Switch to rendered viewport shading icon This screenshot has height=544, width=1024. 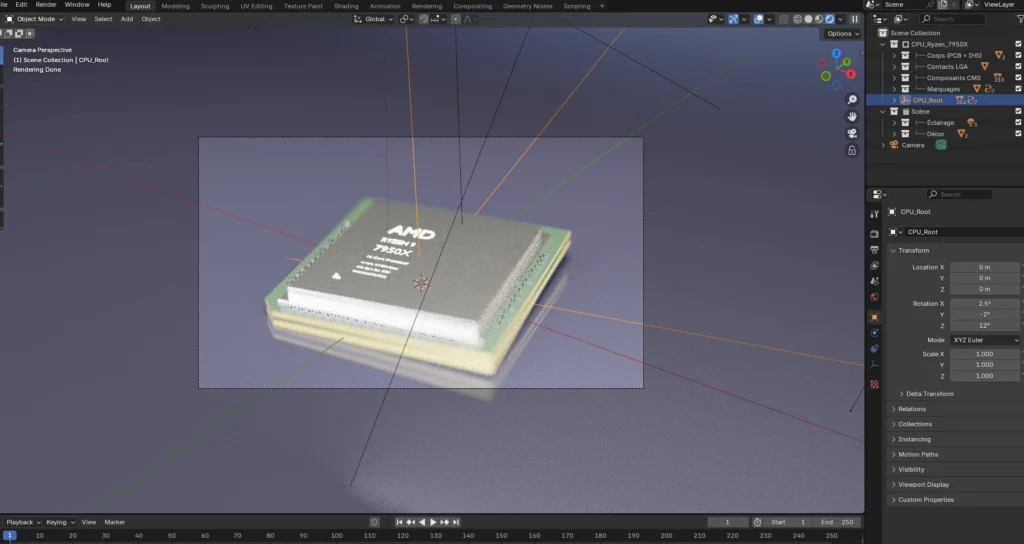pyautogui.click(x=830, y=19)
